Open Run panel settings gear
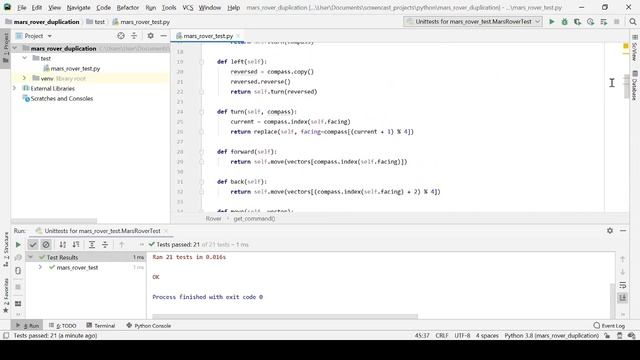Screen dimensions: 640x360 (x=610, y=231)
